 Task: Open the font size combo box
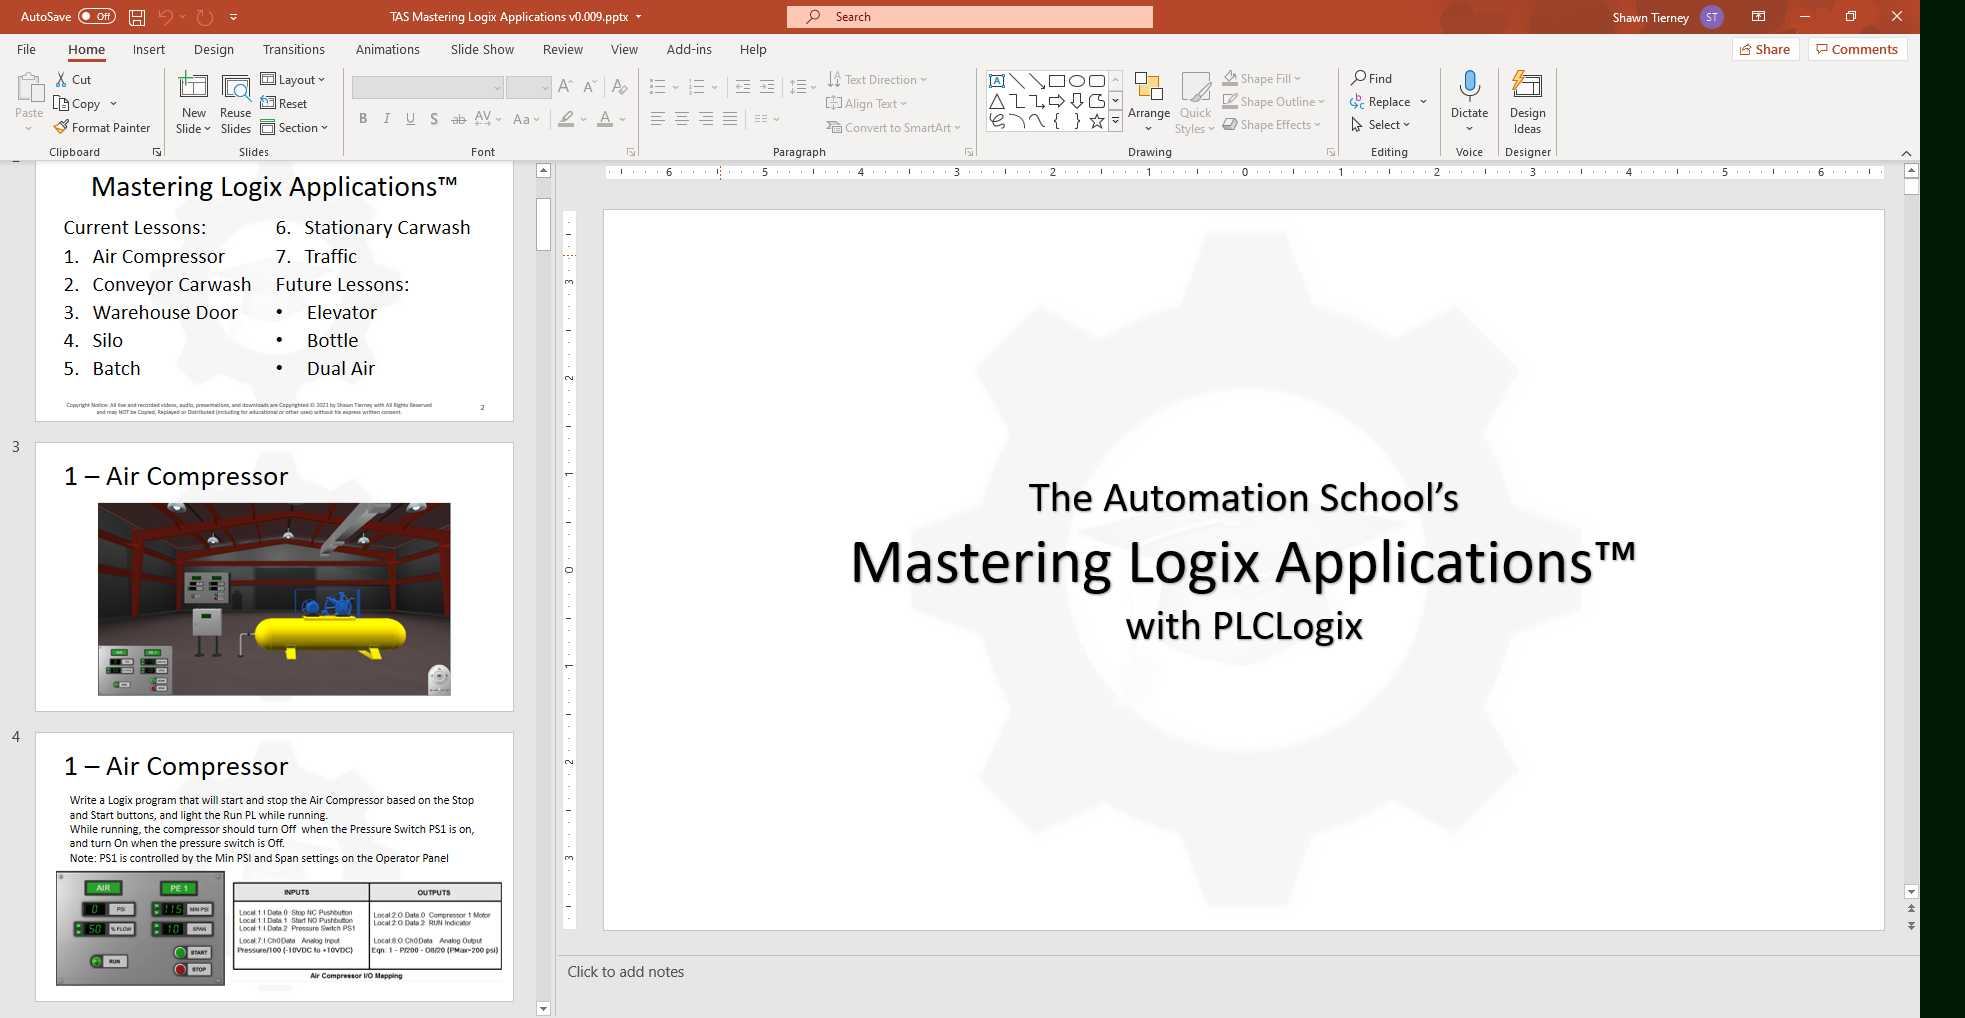(x=528, y=88)
